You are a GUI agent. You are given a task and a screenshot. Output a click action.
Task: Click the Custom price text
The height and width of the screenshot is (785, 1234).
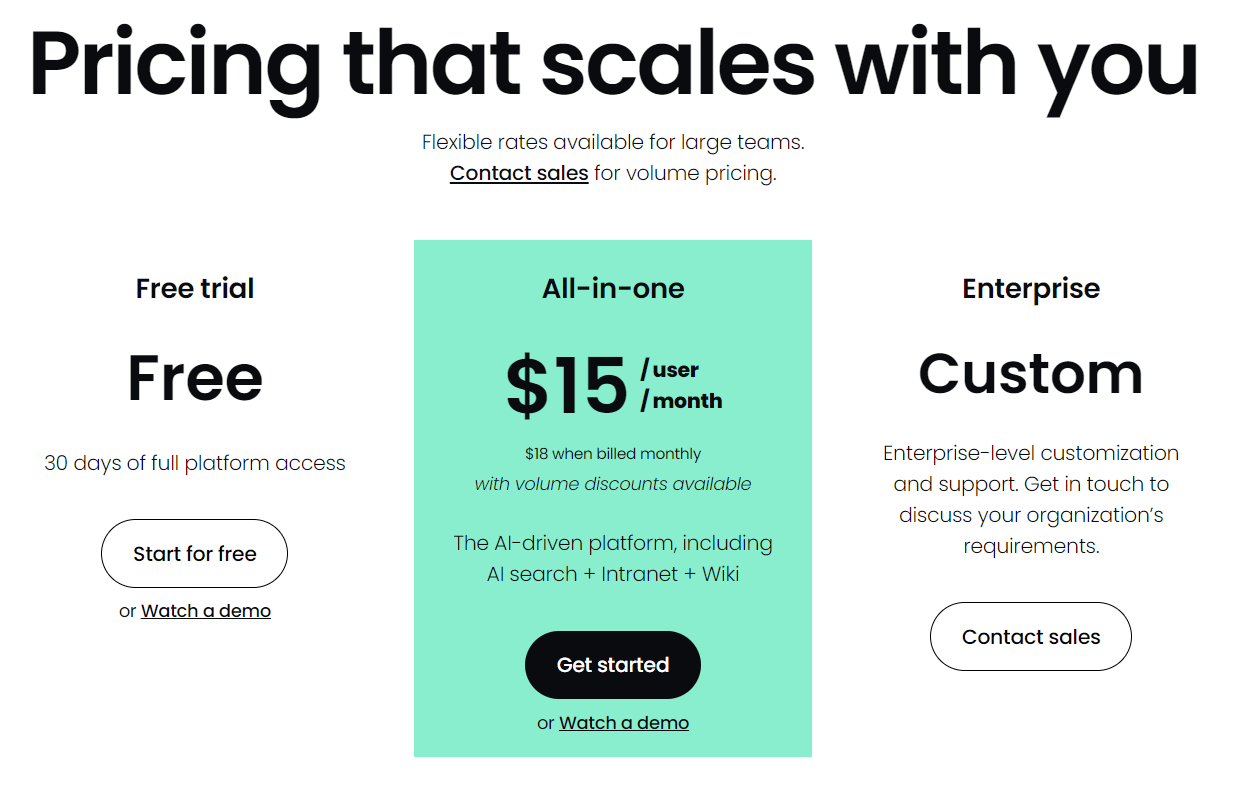[x=1031, y=374]
